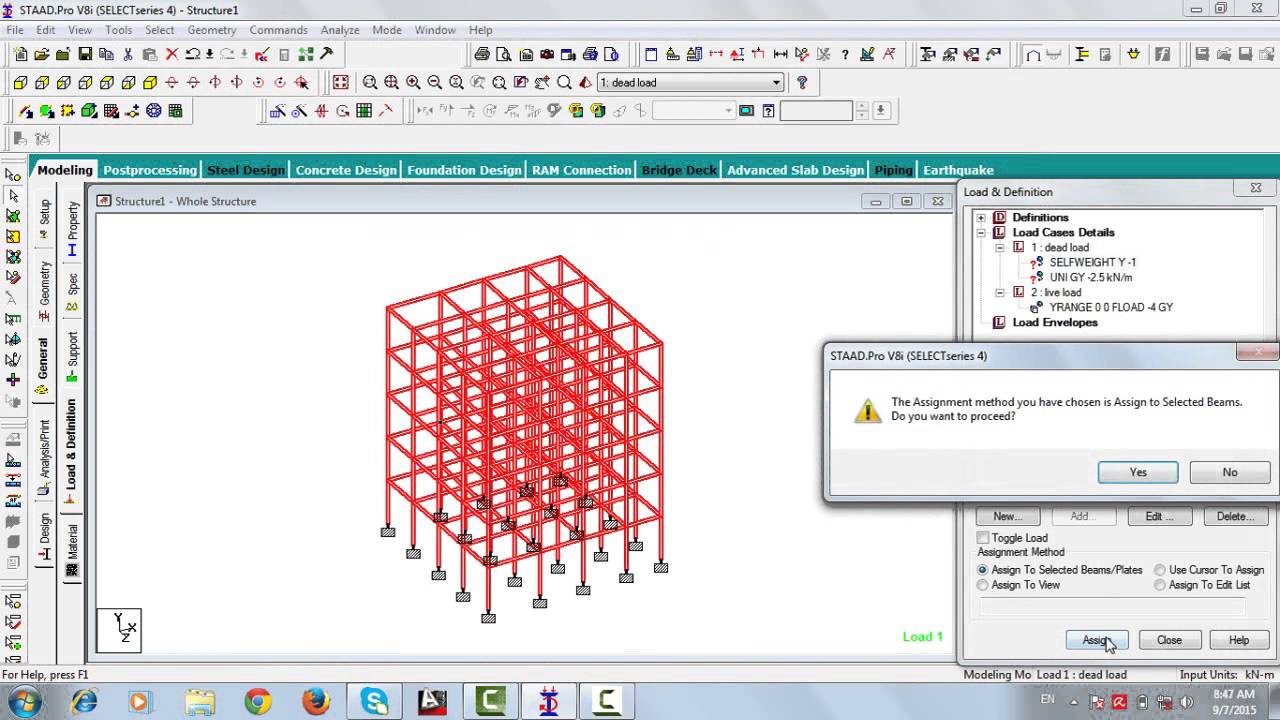Open the Support side tab
Screen dimensions: 1280x720
pos(72,356)
